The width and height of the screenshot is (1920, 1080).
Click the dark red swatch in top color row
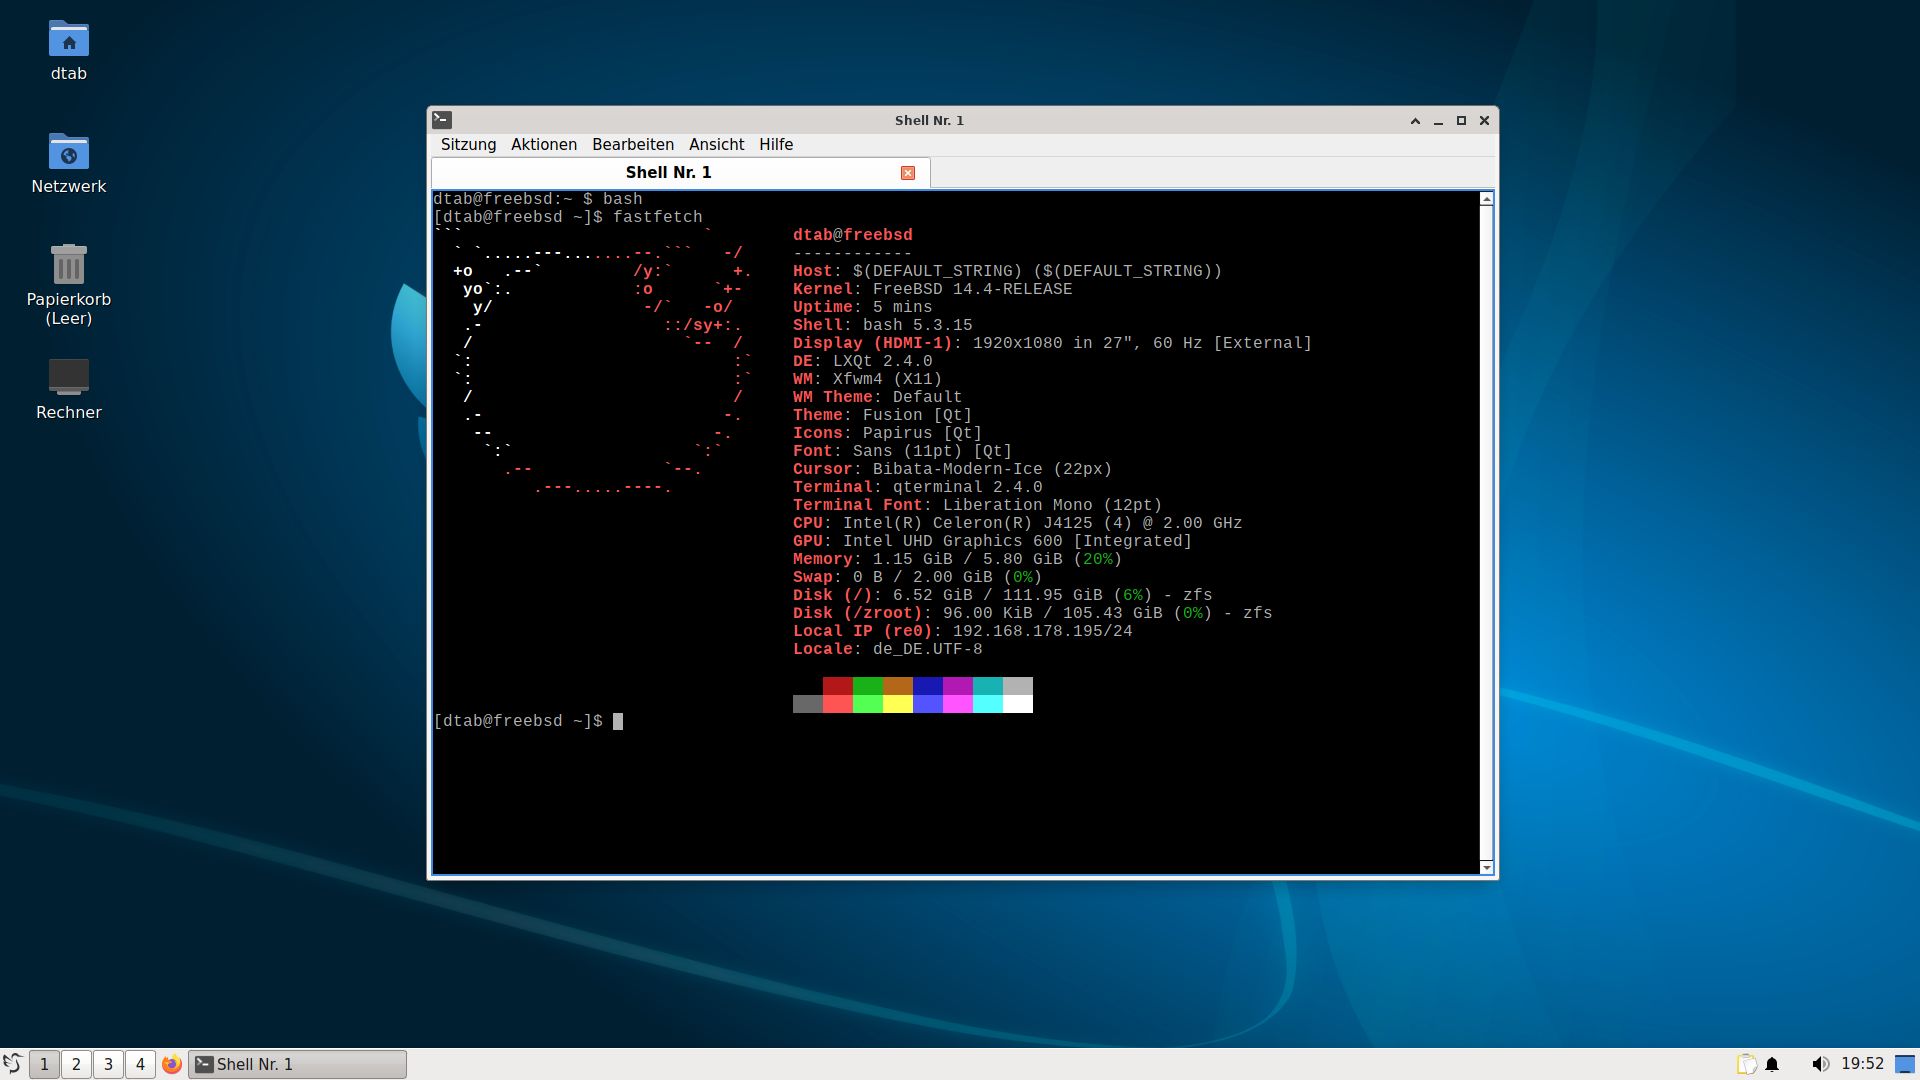coord(838,686)
